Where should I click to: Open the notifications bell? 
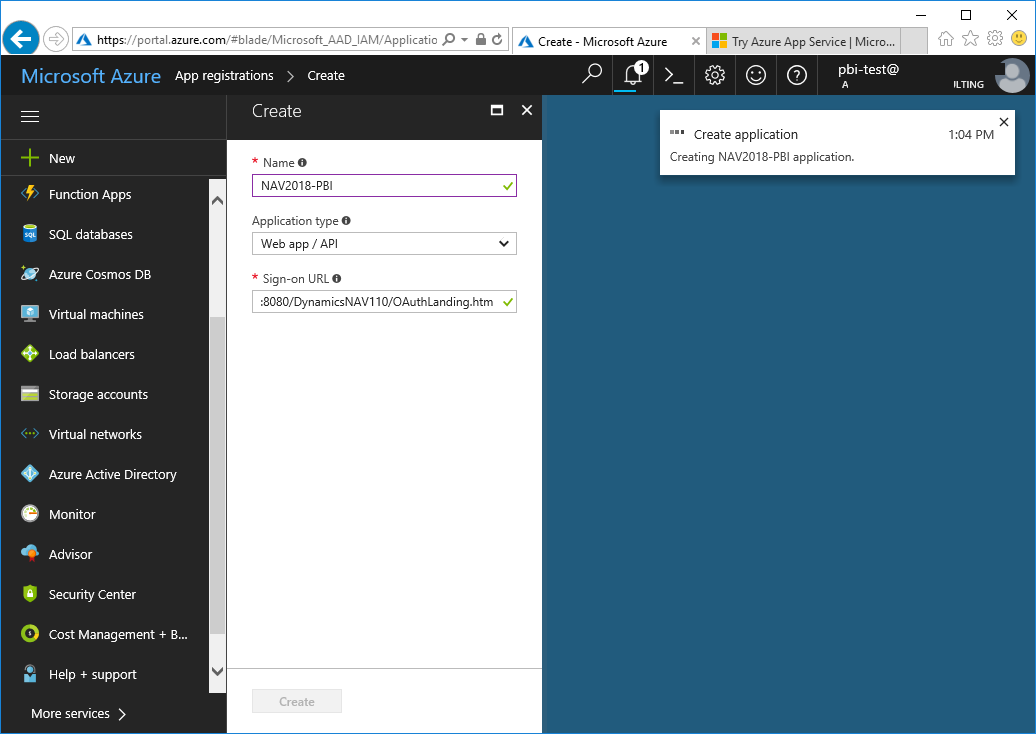(x=633, y=75)
